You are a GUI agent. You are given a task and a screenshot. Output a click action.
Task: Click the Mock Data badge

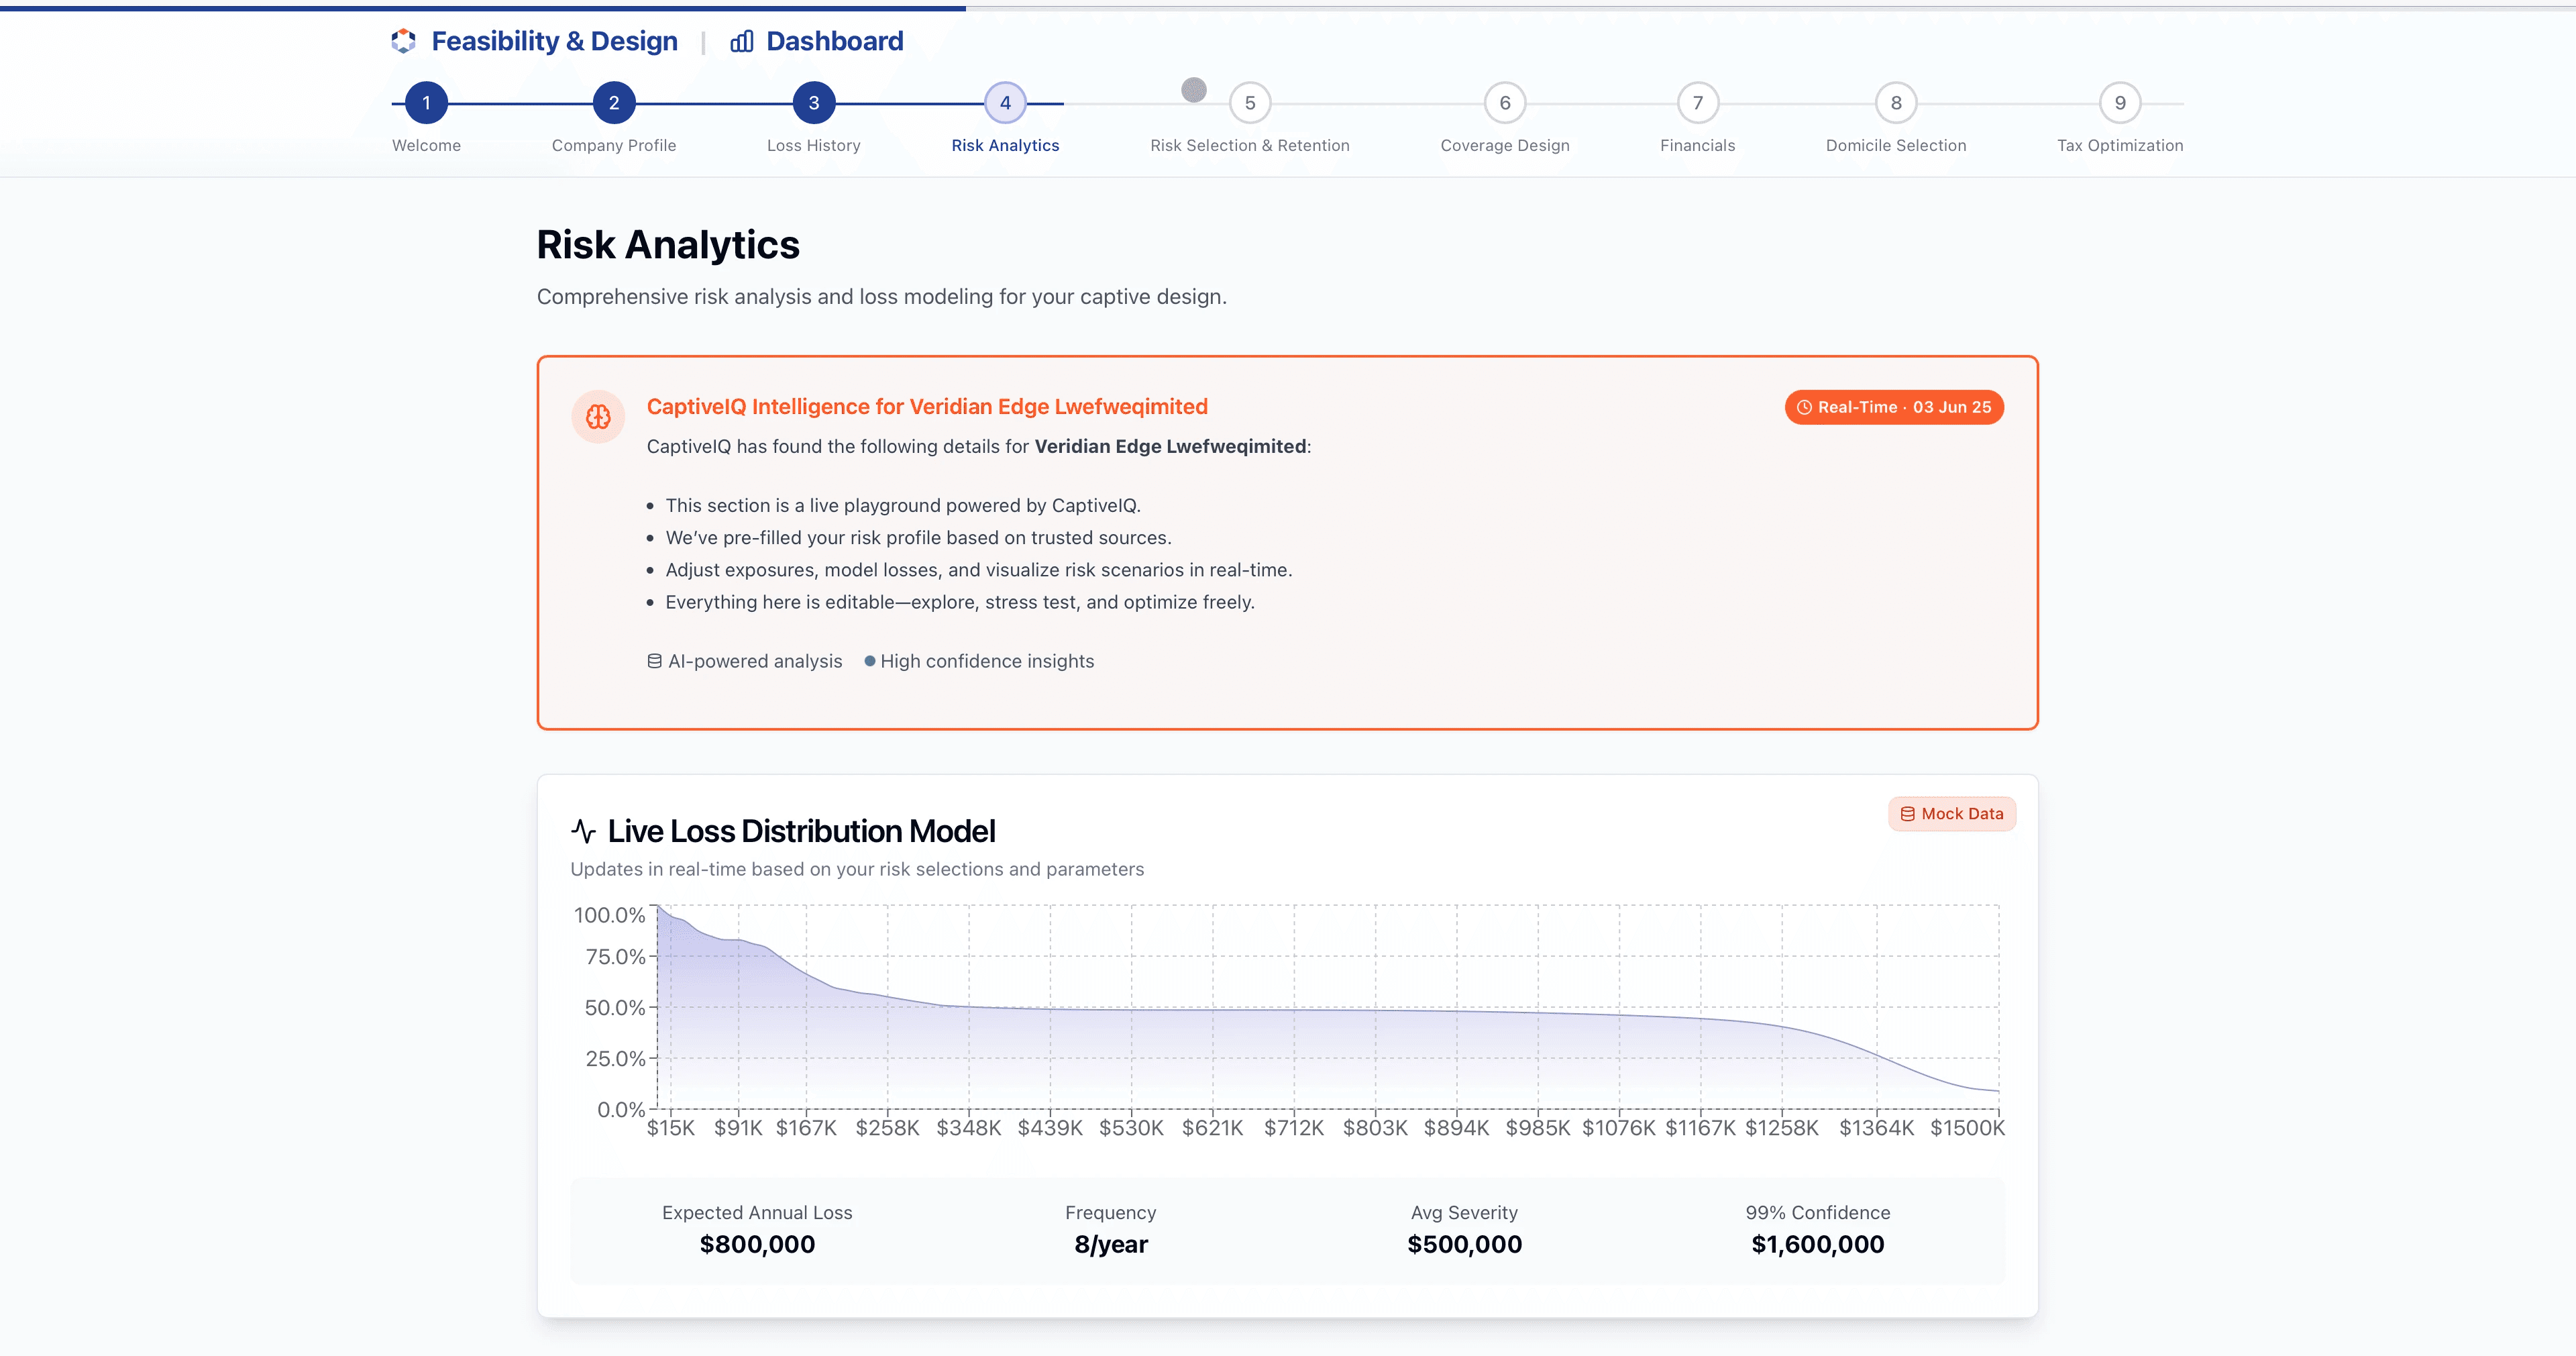[x=1952, y=814]
